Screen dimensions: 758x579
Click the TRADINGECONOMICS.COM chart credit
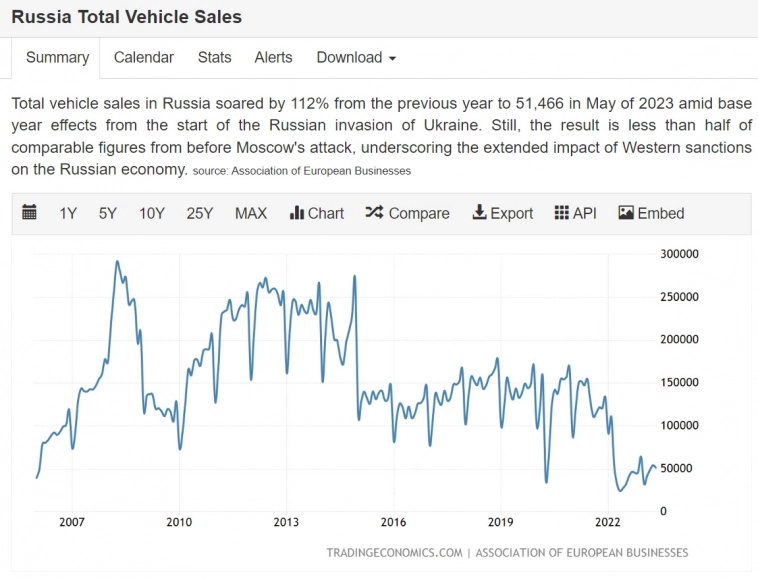point(394,553)
